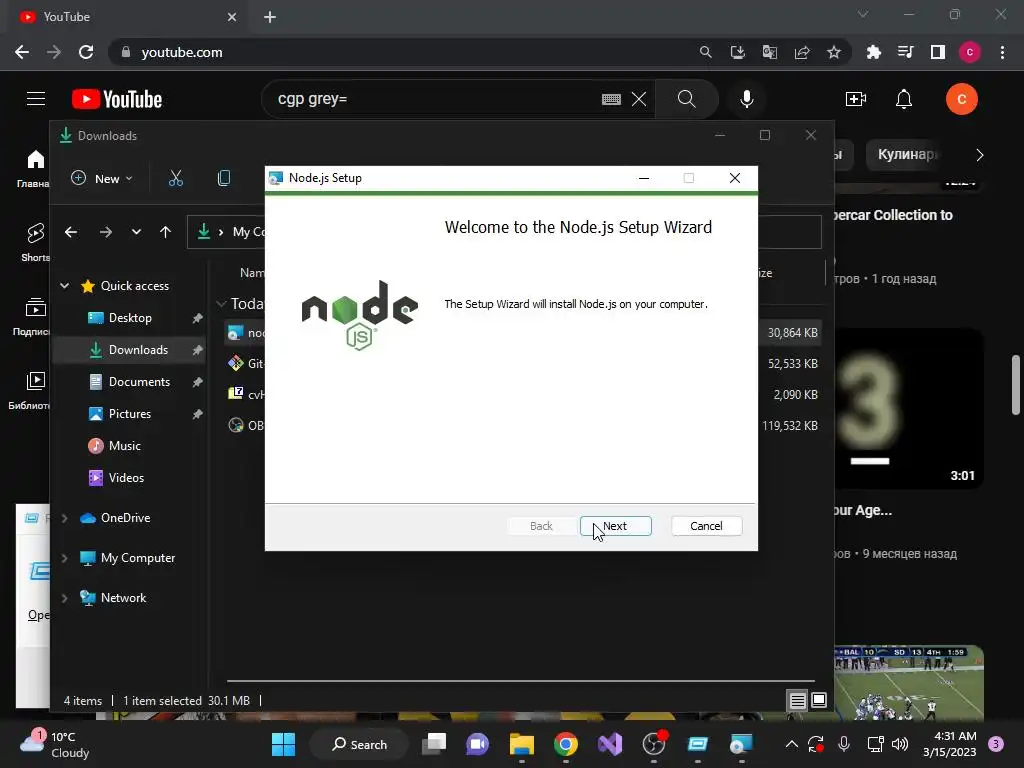The height and width of the screenshot is (768, 1024).
Task: Go to YouTube Home in sidebar
Action: [x=35, y=168]
